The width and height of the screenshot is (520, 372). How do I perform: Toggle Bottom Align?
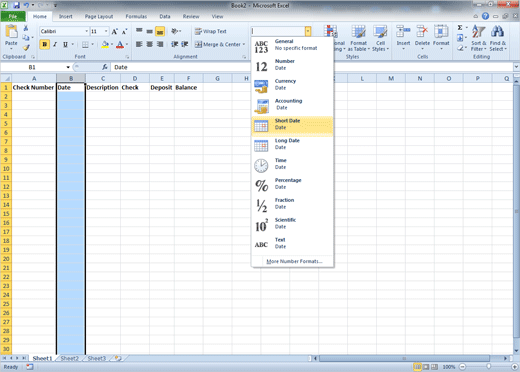160,31
